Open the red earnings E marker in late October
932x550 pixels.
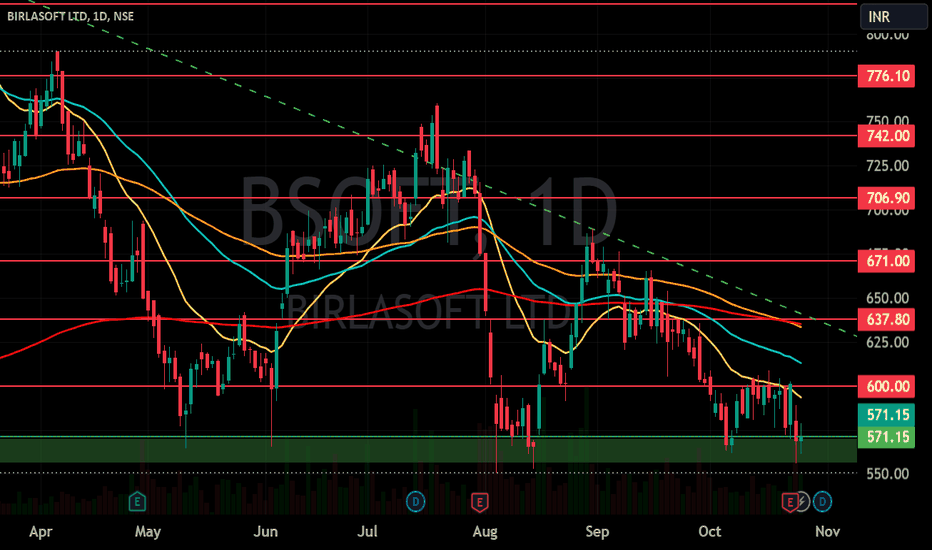pos(790,502)
